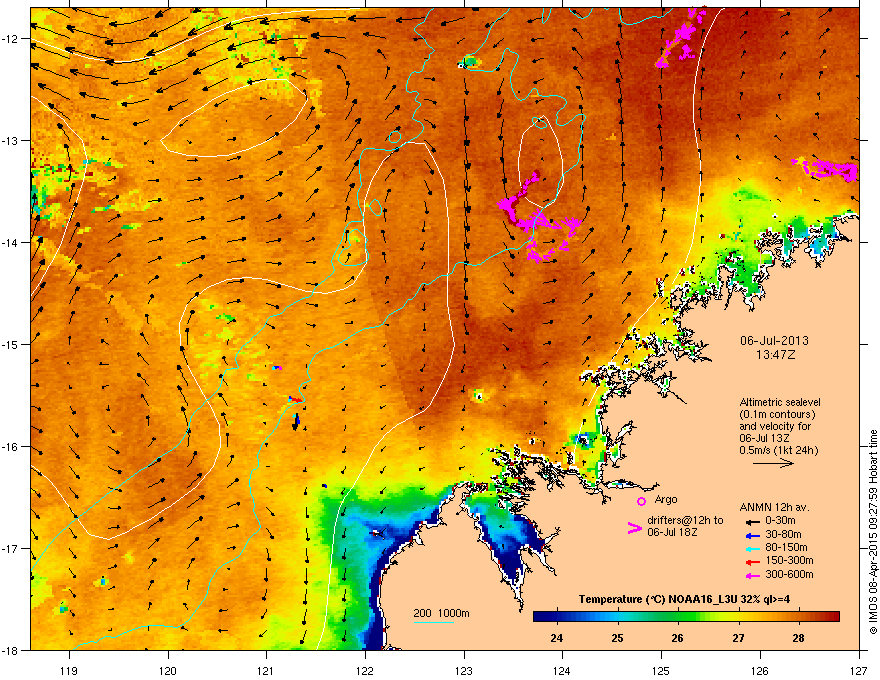Click the magenta Argo circle legend symbol
The width and height of the screenshot is (880, 680).
click(x=641, y=501)
